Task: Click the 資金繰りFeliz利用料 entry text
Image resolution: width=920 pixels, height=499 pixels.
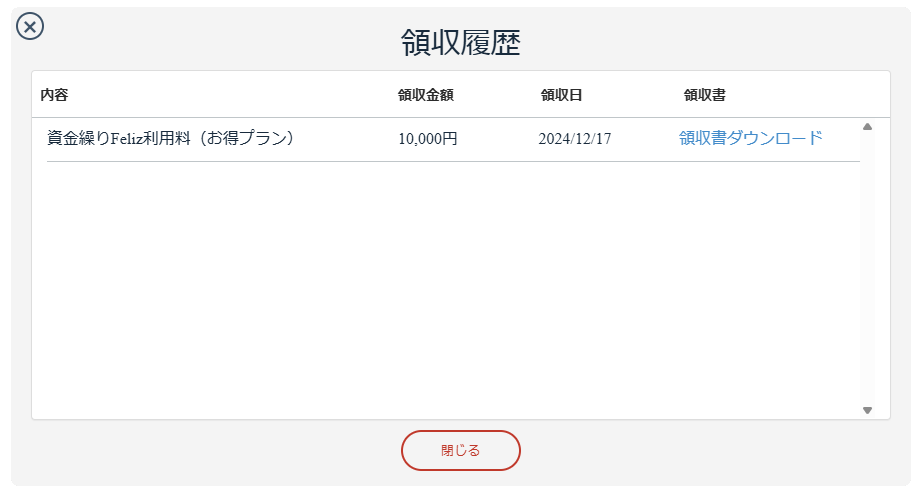Action: tap(119, 139)
